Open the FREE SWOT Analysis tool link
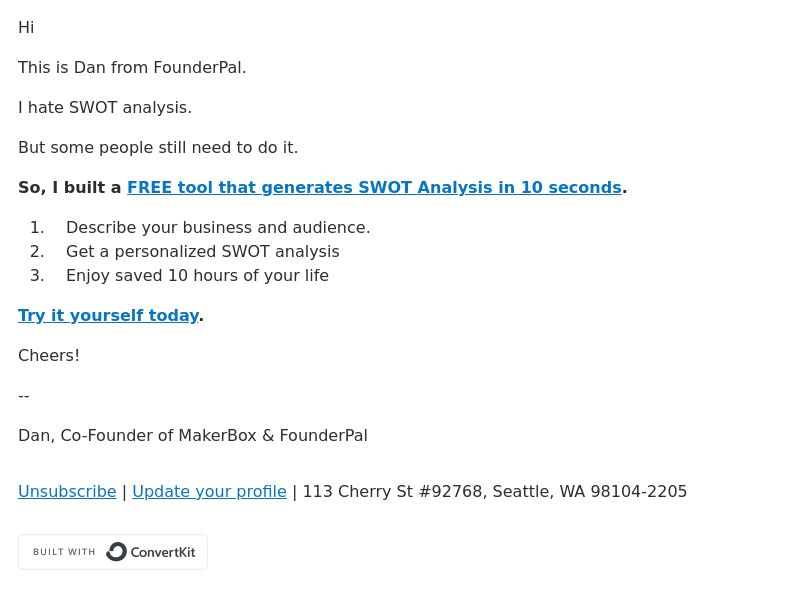 pyautogui.click(x=374, y=188)
